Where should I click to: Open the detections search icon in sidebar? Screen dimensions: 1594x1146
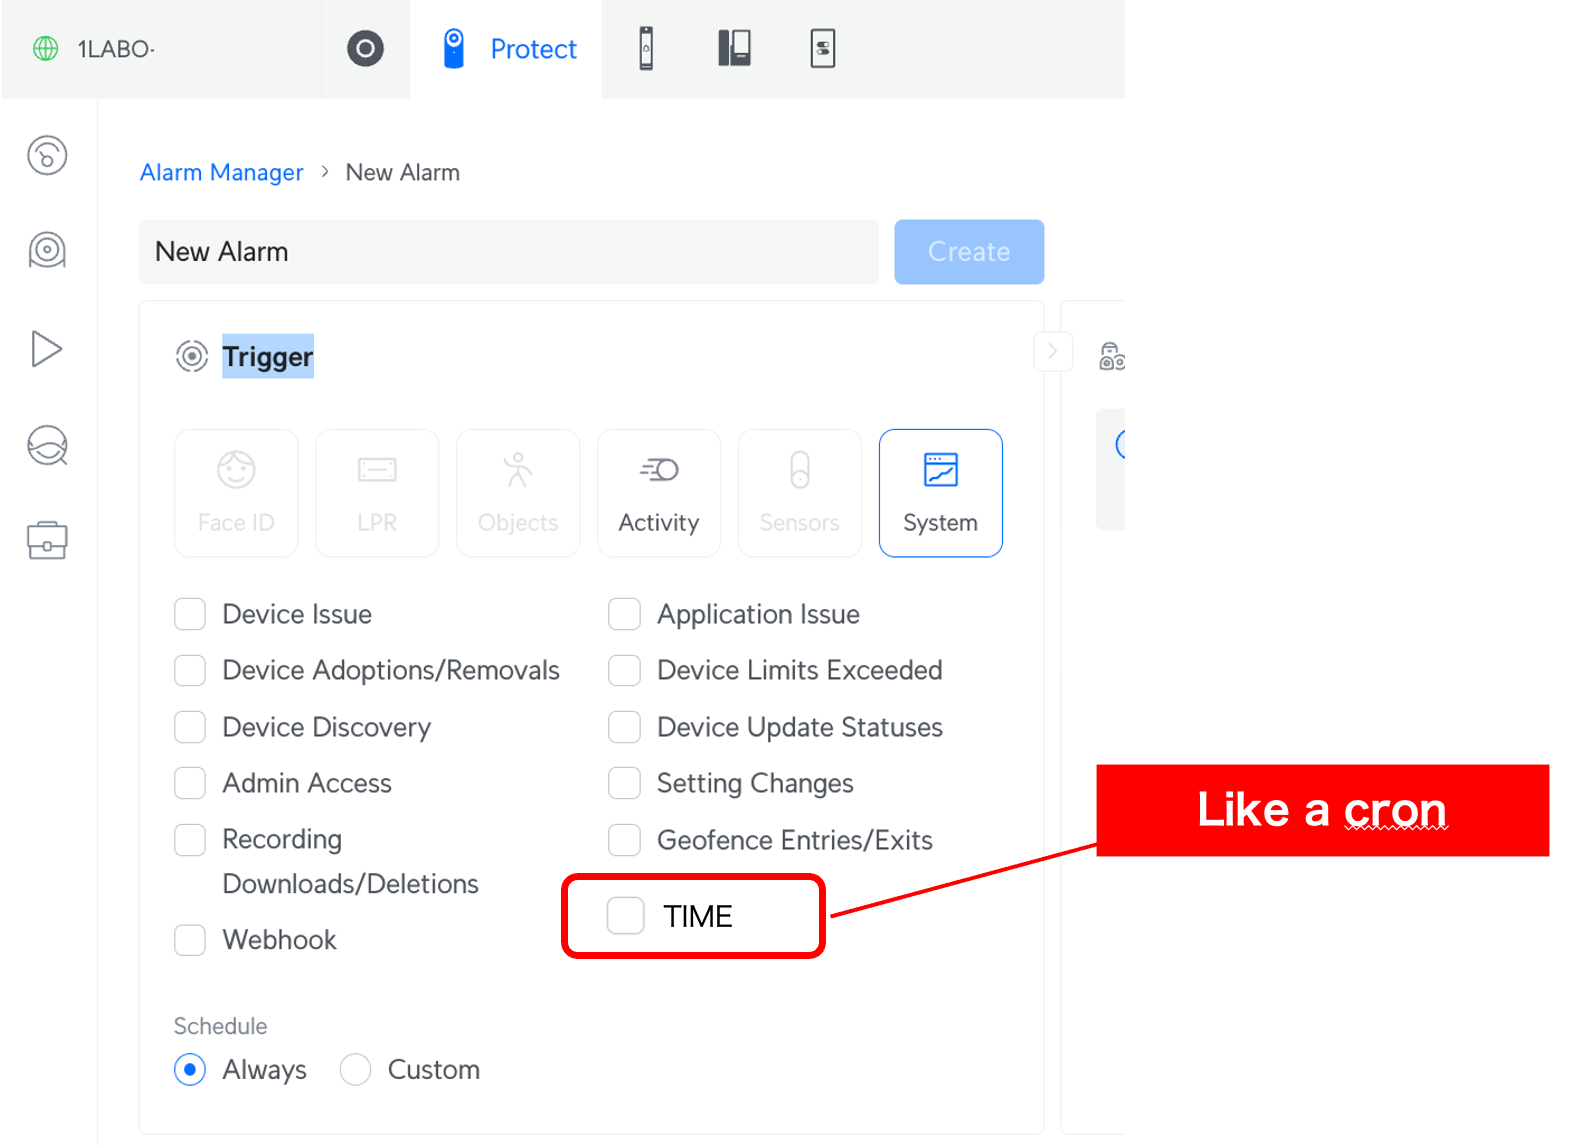point(47,446)
